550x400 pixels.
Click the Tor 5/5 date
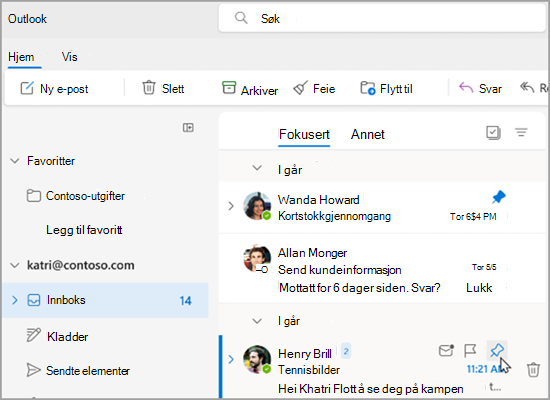(x=484, y=267)
